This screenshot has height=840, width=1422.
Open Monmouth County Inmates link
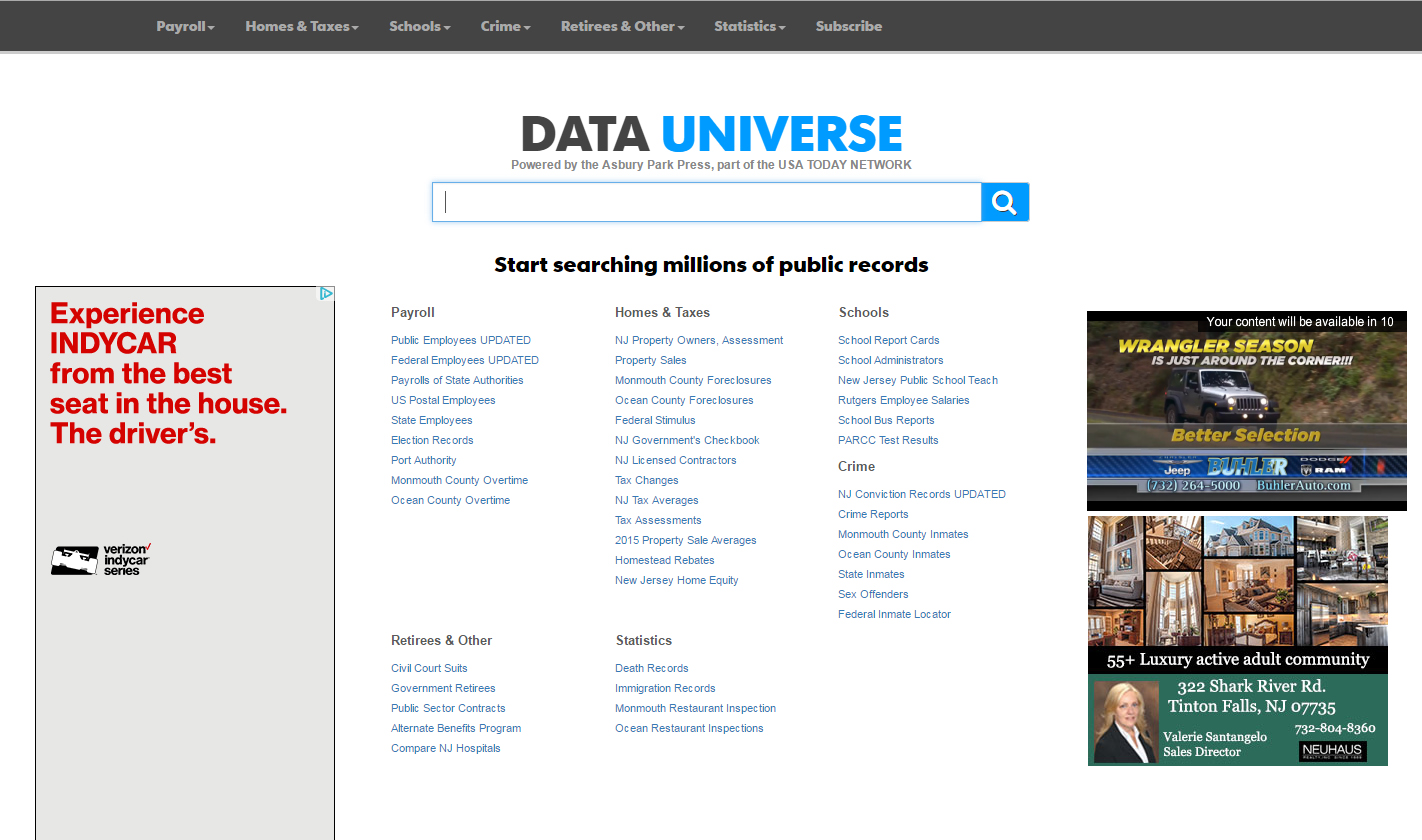[903, 534]
